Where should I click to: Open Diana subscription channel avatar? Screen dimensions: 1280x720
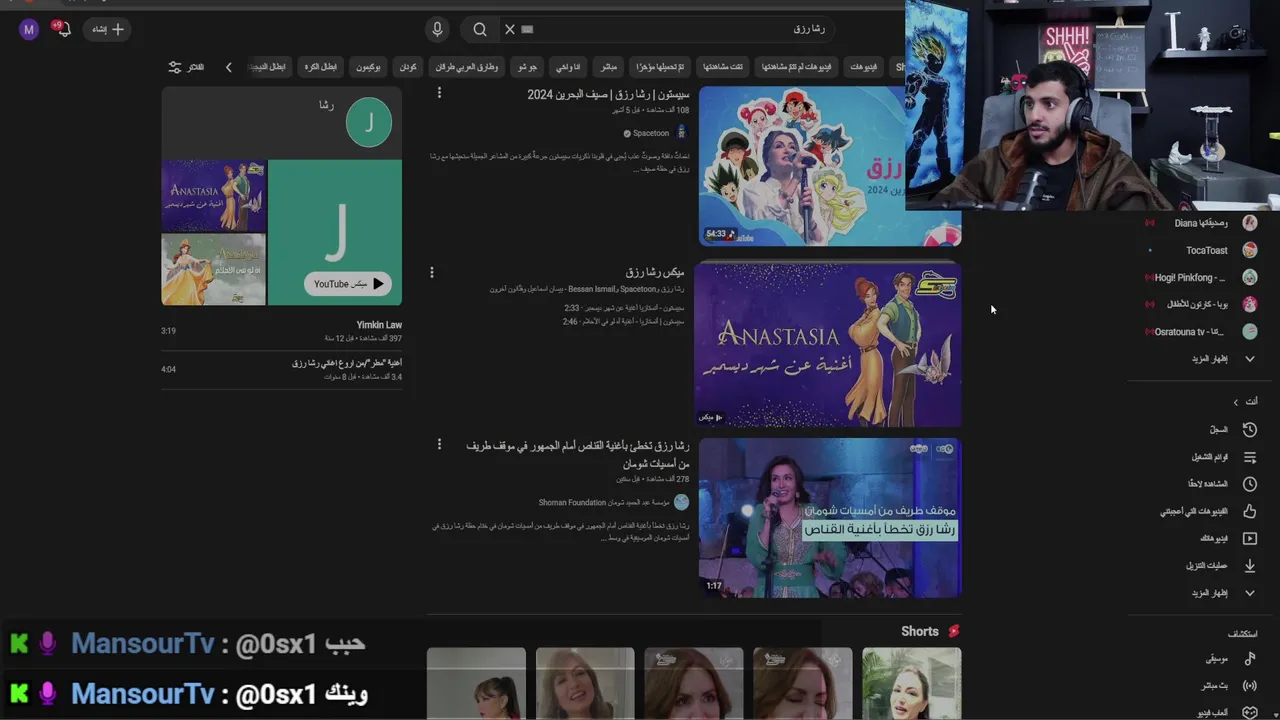(x=1249, y=223)
